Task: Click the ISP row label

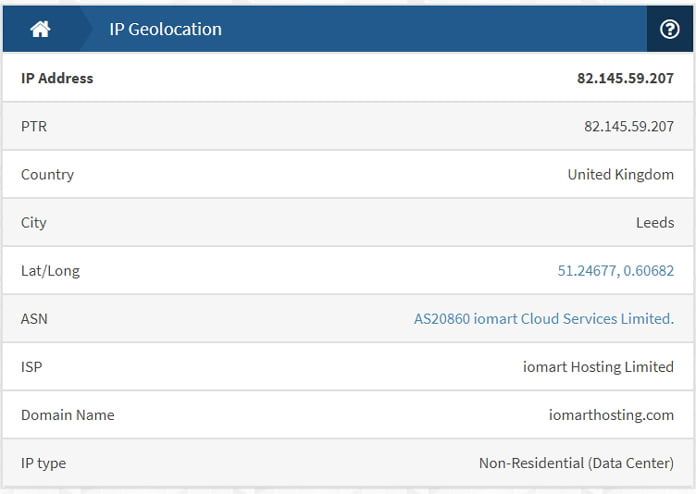Action: coord(31,367)
